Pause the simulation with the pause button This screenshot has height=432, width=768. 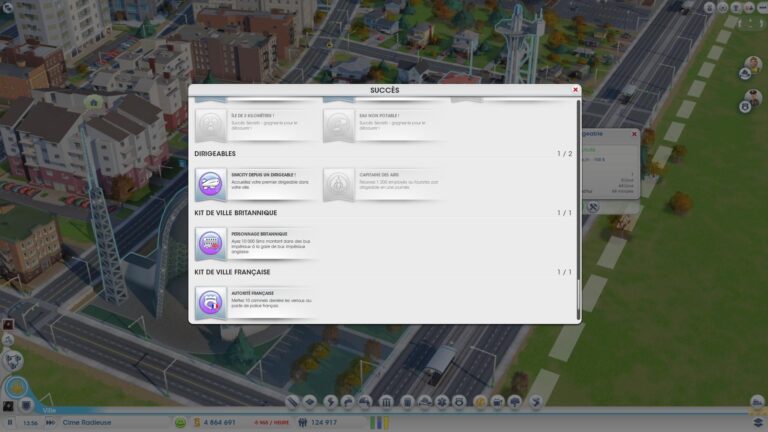pos(10,422)
